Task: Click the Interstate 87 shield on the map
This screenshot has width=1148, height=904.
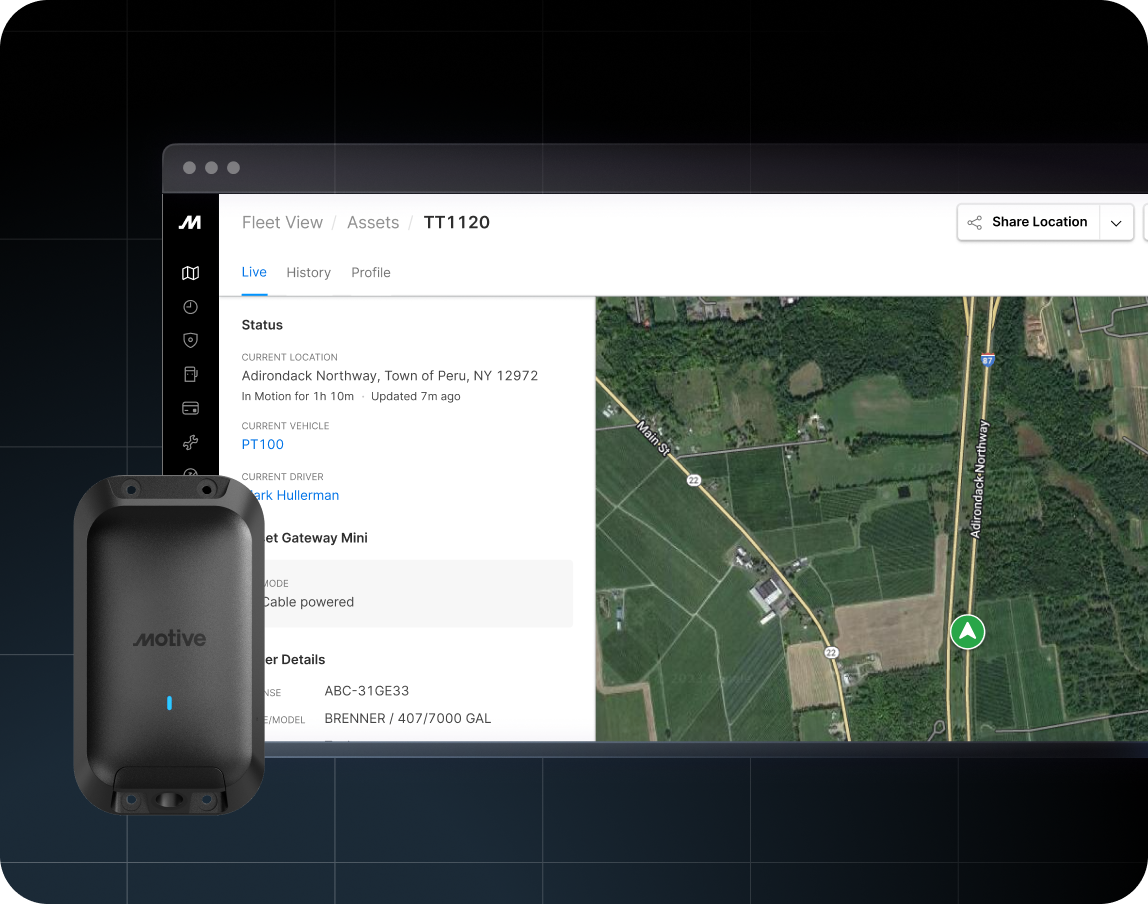Action: coord(986,360)
